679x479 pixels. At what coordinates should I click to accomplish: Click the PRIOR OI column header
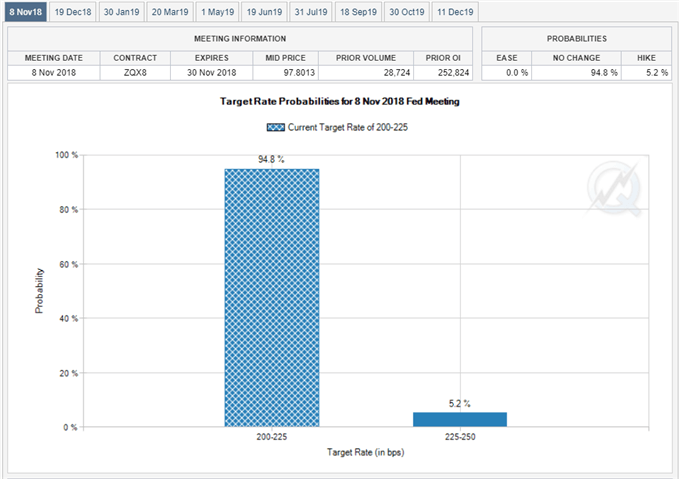click(x=443, y=58)
